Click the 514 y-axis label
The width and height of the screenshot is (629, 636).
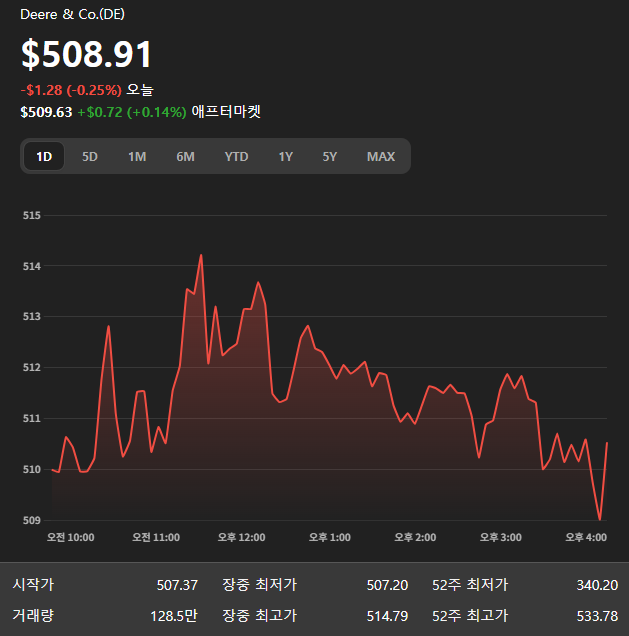point(32,266)
